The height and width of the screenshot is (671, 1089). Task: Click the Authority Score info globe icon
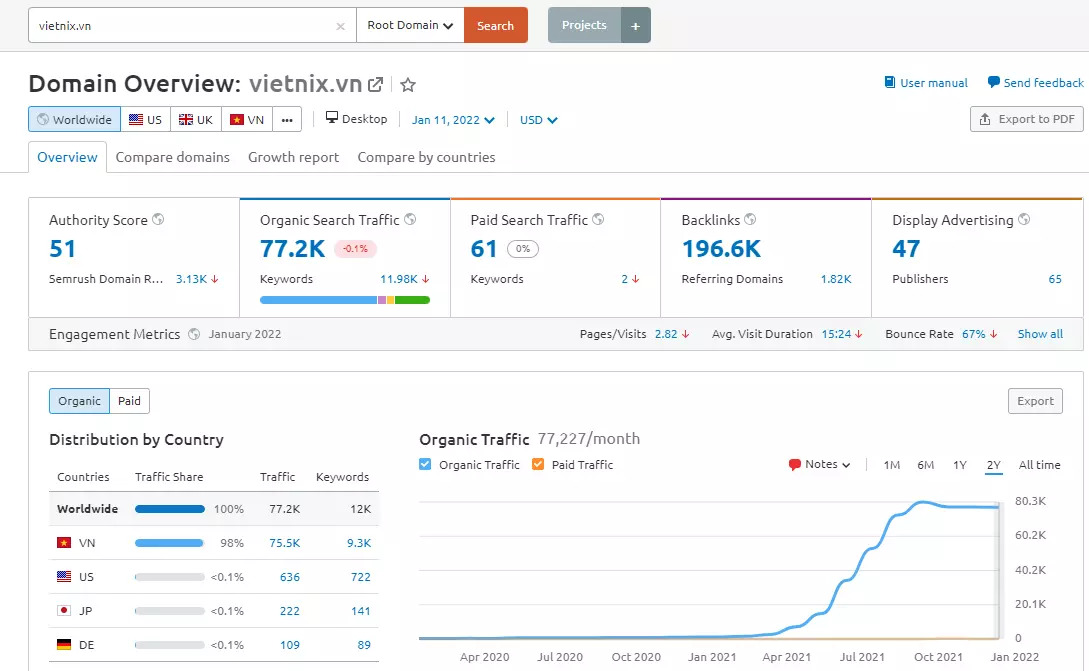[158, 219]
